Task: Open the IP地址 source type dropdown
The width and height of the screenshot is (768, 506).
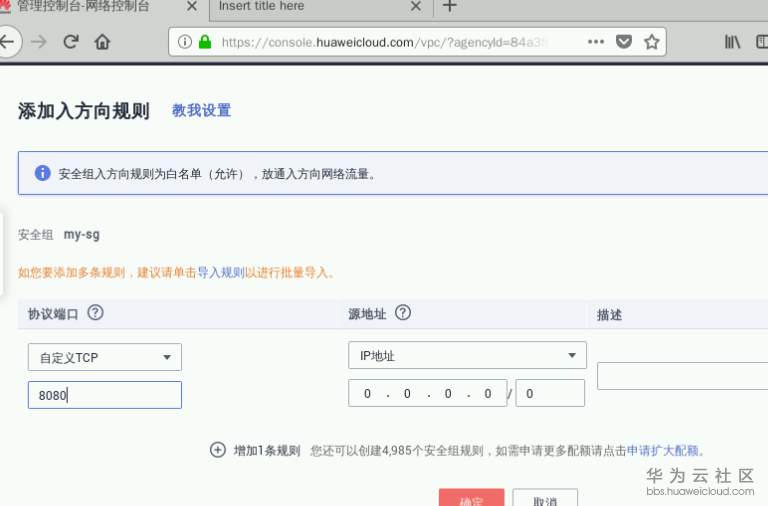Action: pos(467,355)
